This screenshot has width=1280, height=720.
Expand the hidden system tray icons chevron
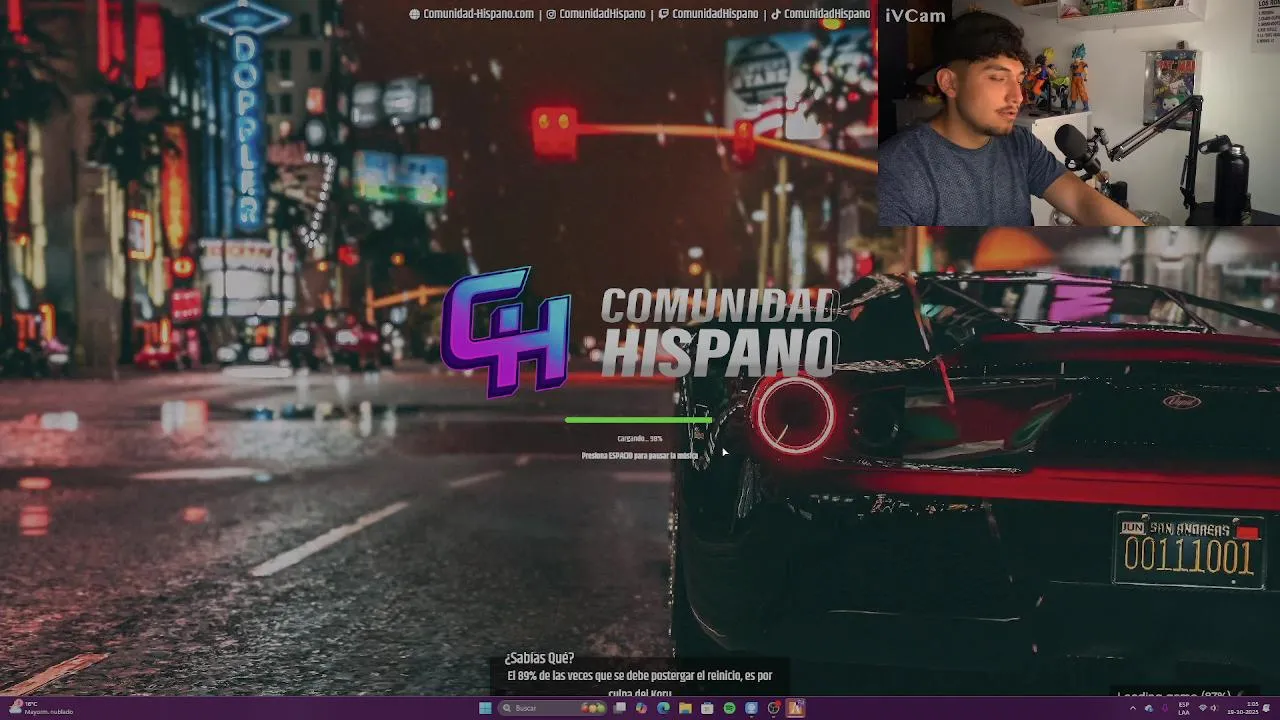(1133, 708)
